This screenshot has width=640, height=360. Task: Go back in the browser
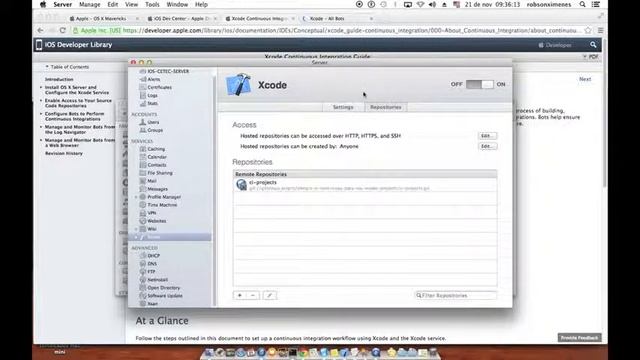click(40, 30)
